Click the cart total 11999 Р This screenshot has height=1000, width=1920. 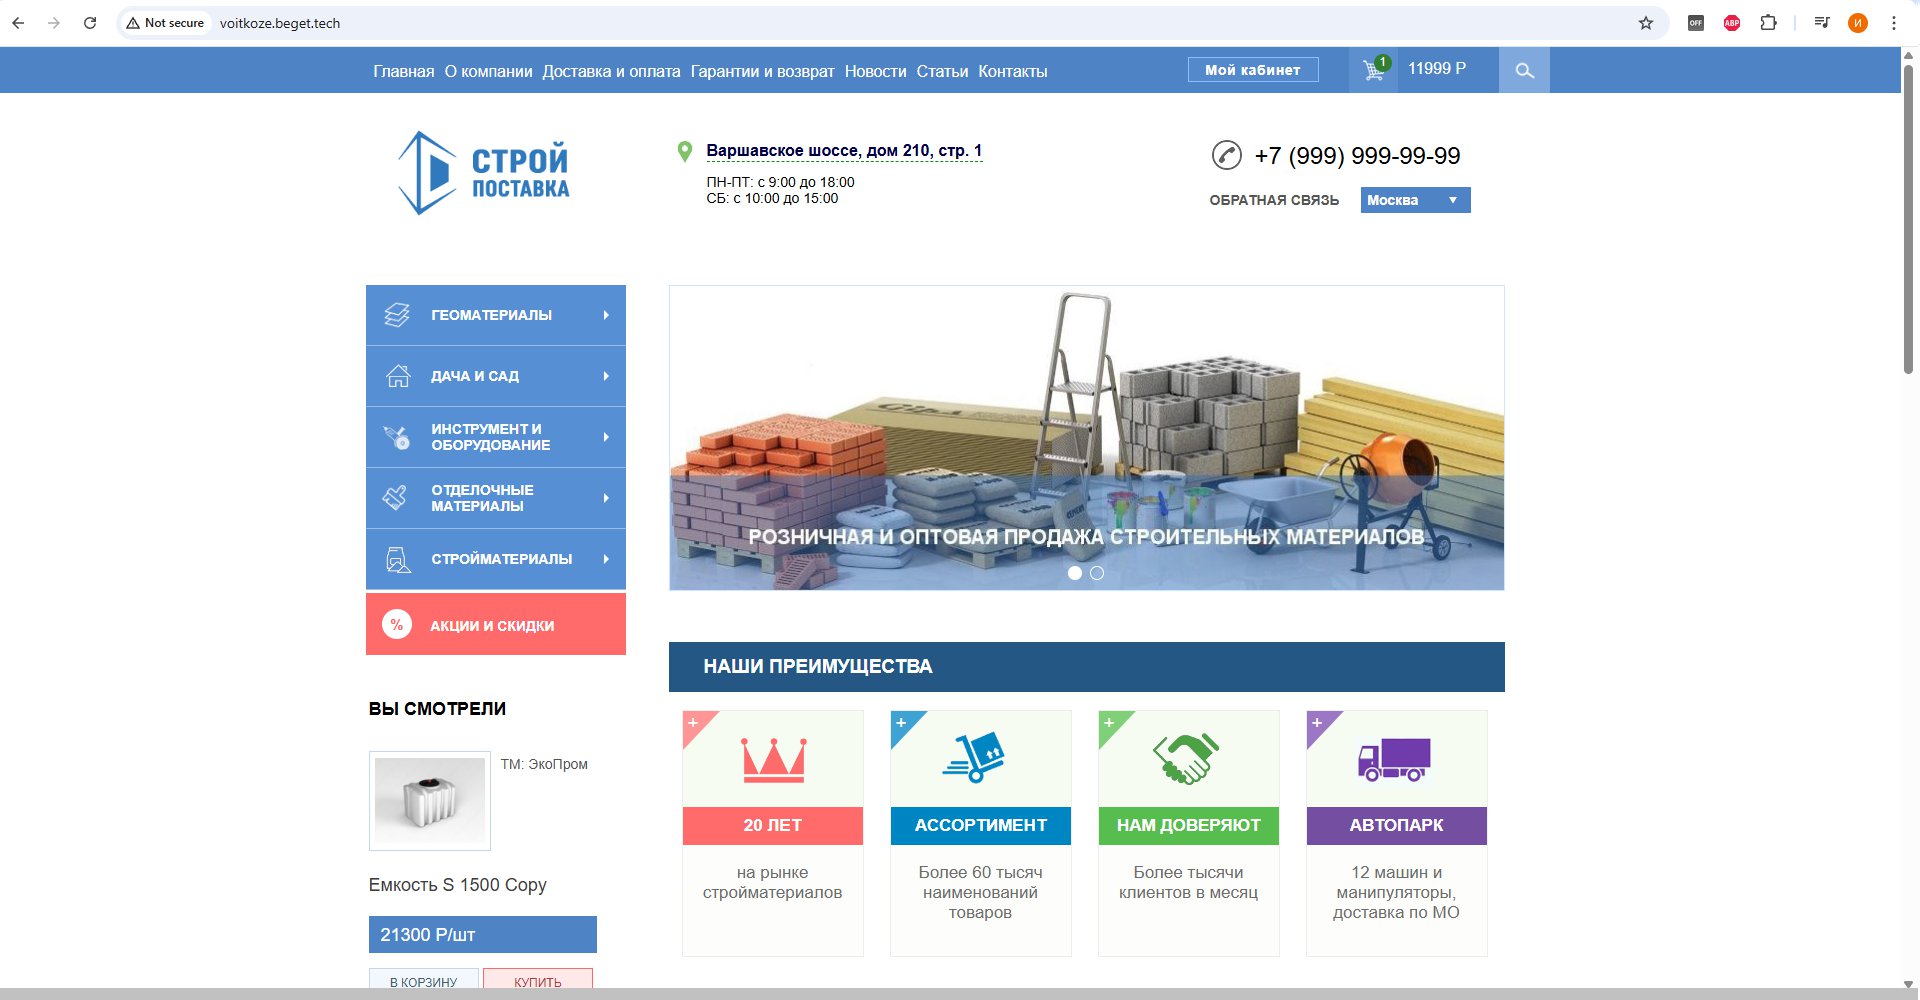tap(1437, 69)
